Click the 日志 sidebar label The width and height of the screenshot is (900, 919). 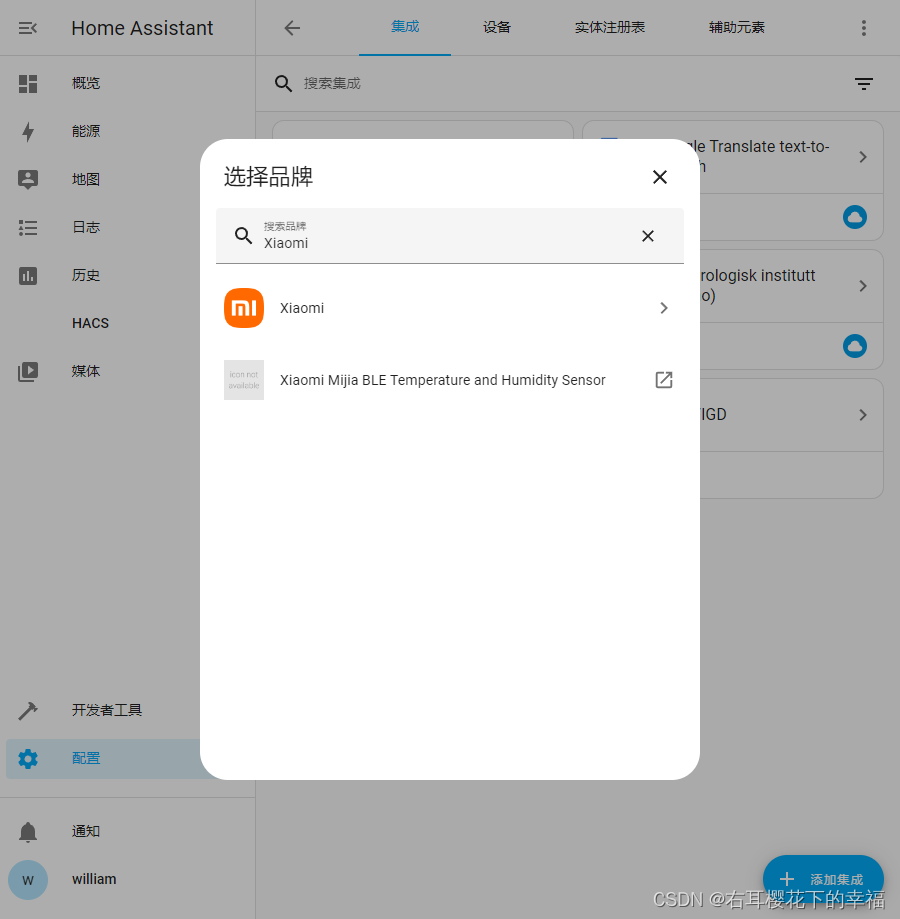point(86,227)
